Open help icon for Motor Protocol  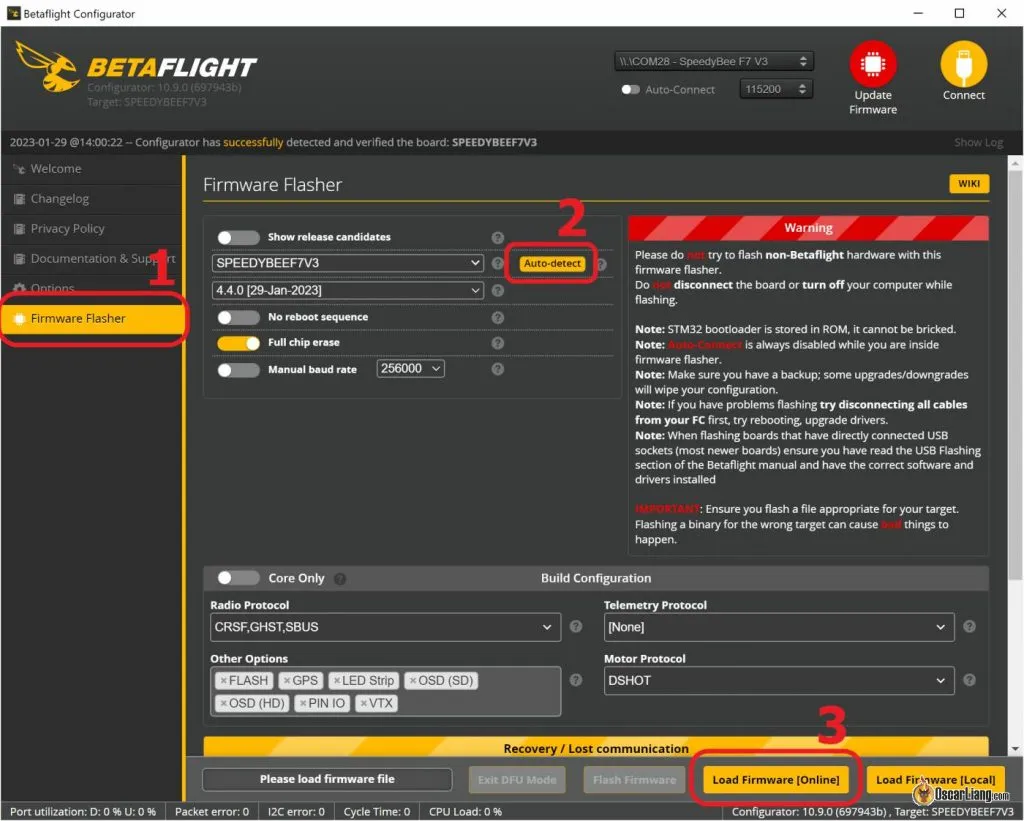[x=969, y=680]
